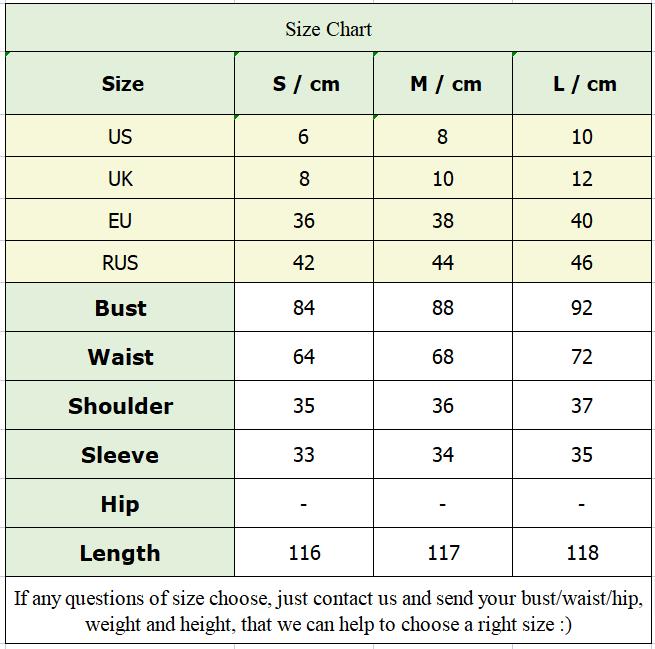This screenshot has width=655, height=649.
Task: Select the Length row label
Action: tap(120, 553)
